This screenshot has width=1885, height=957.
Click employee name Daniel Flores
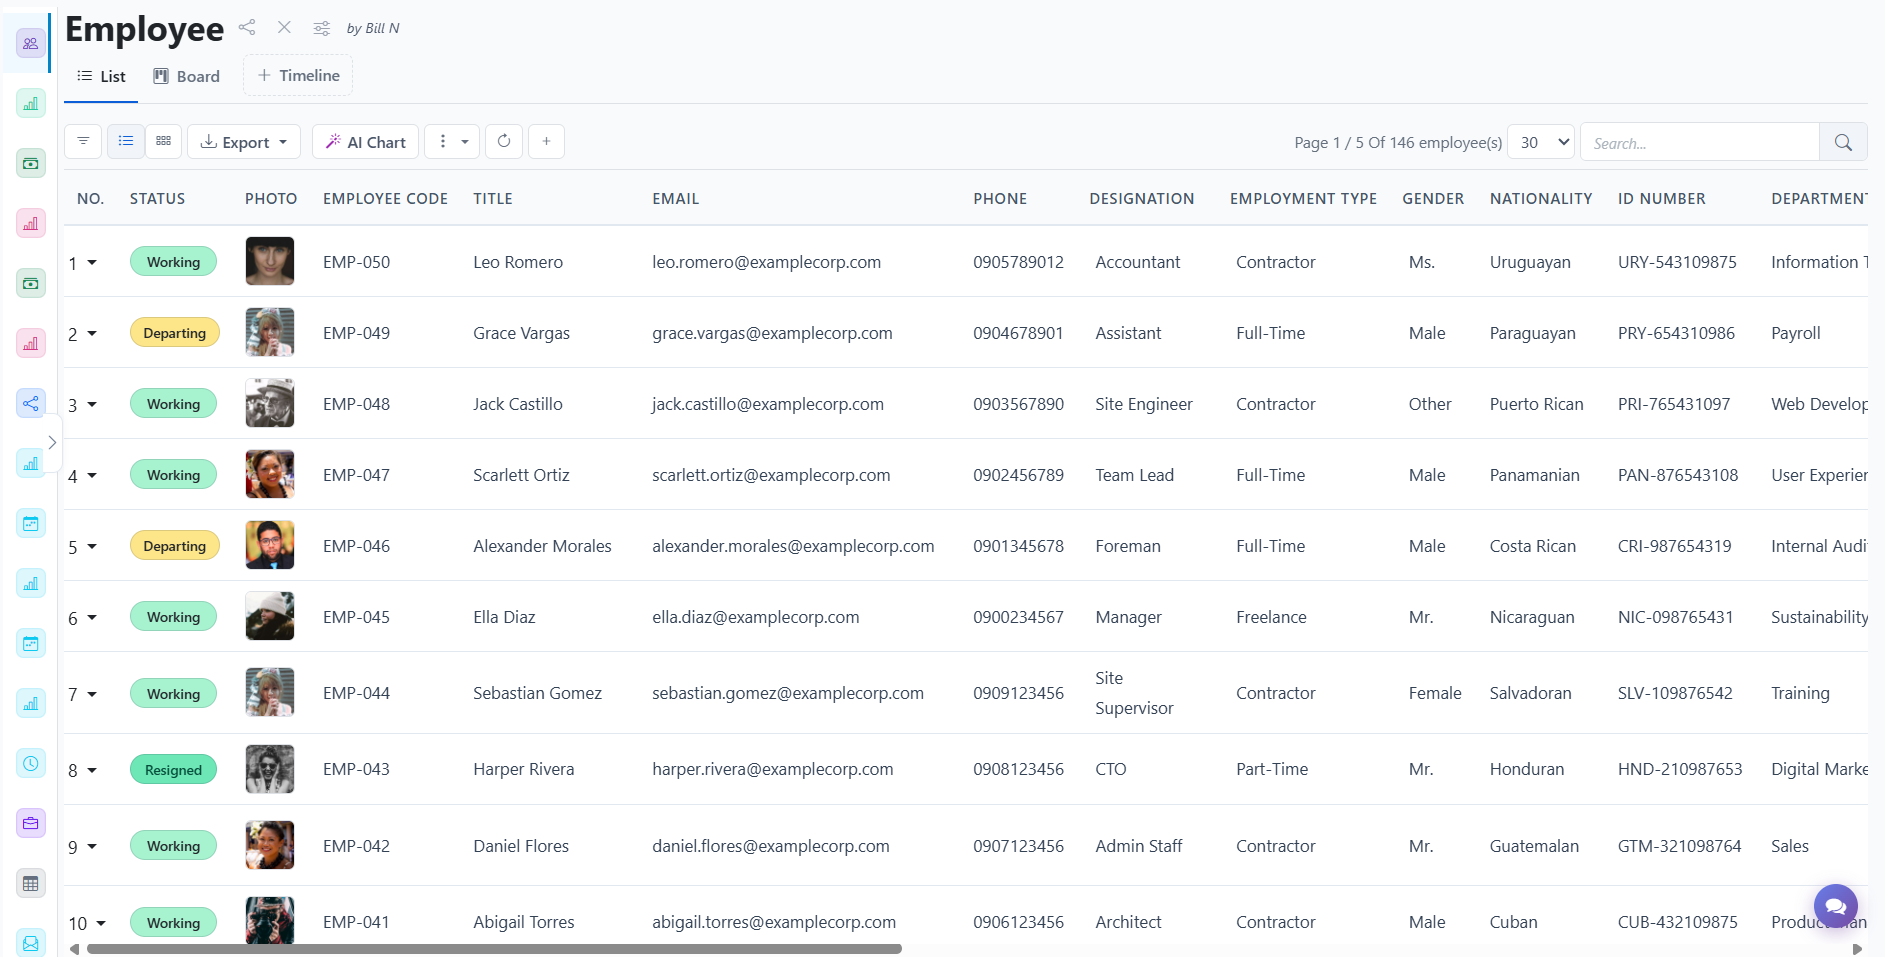(521, 846)
